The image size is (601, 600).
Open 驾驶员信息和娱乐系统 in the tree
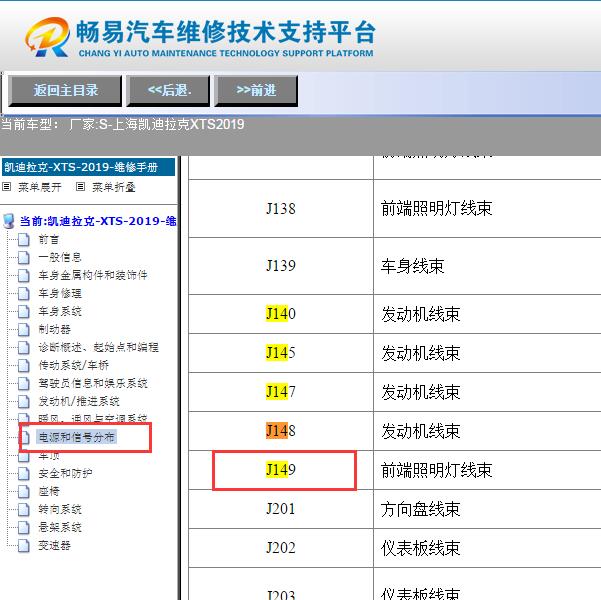pyautogui.click(x=93, y=383)
